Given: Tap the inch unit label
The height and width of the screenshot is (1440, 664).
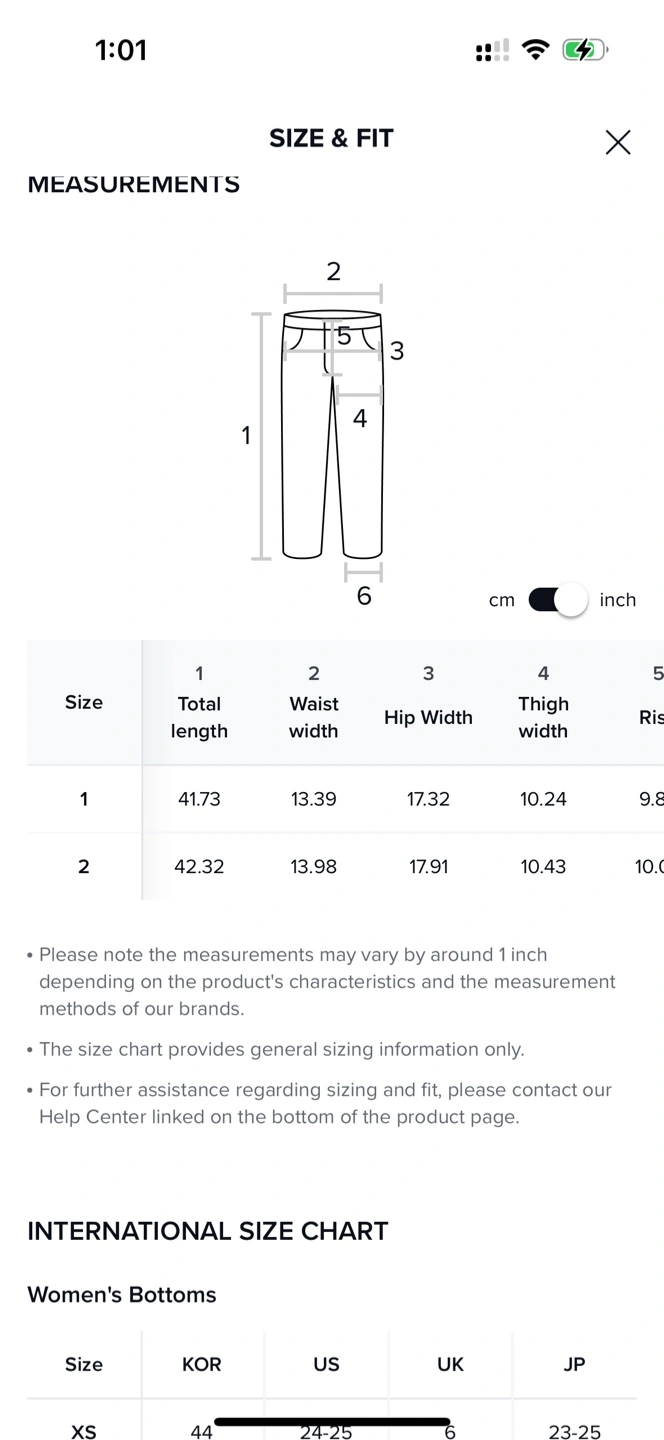Looking at the screenshot, I should coord(617,600).
